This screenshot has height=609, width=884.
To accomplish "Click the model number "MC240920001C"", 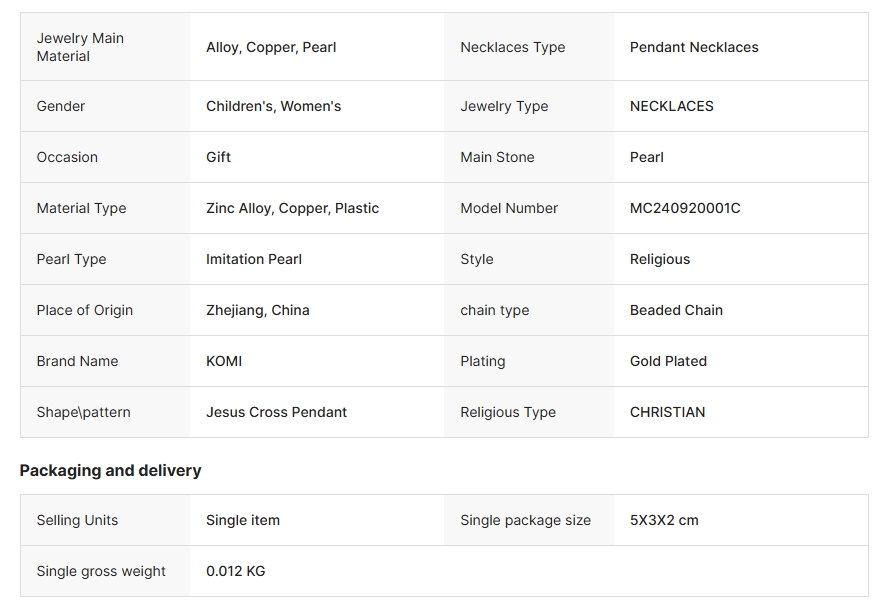I will click(685, 208).
